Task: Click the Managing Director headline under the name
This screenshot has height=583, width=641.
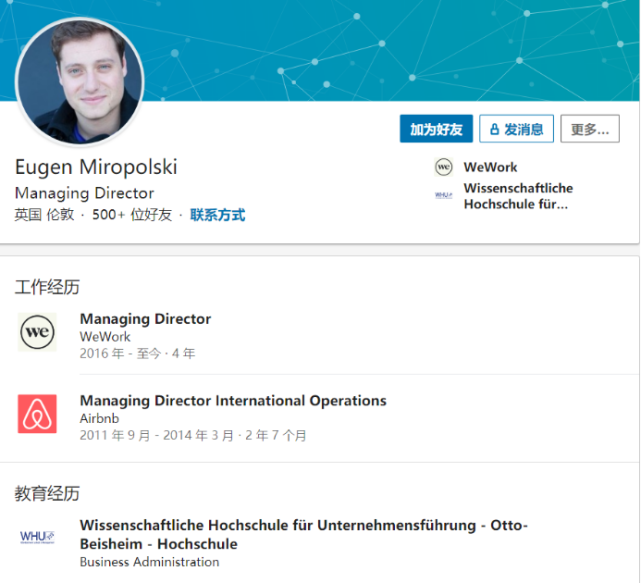Action: 84,193
